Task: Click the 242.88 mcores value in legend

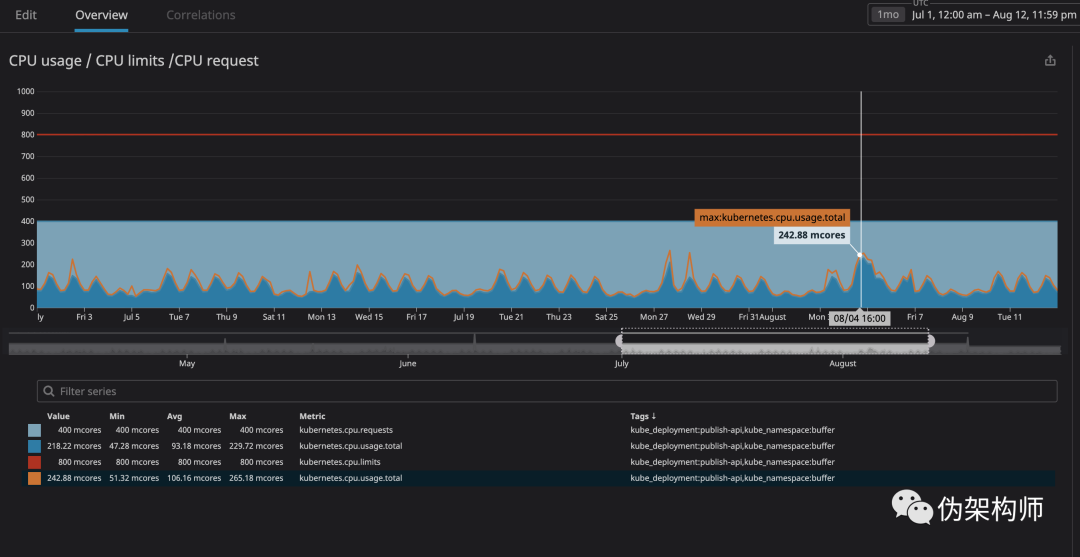Action: pos(74,478)
